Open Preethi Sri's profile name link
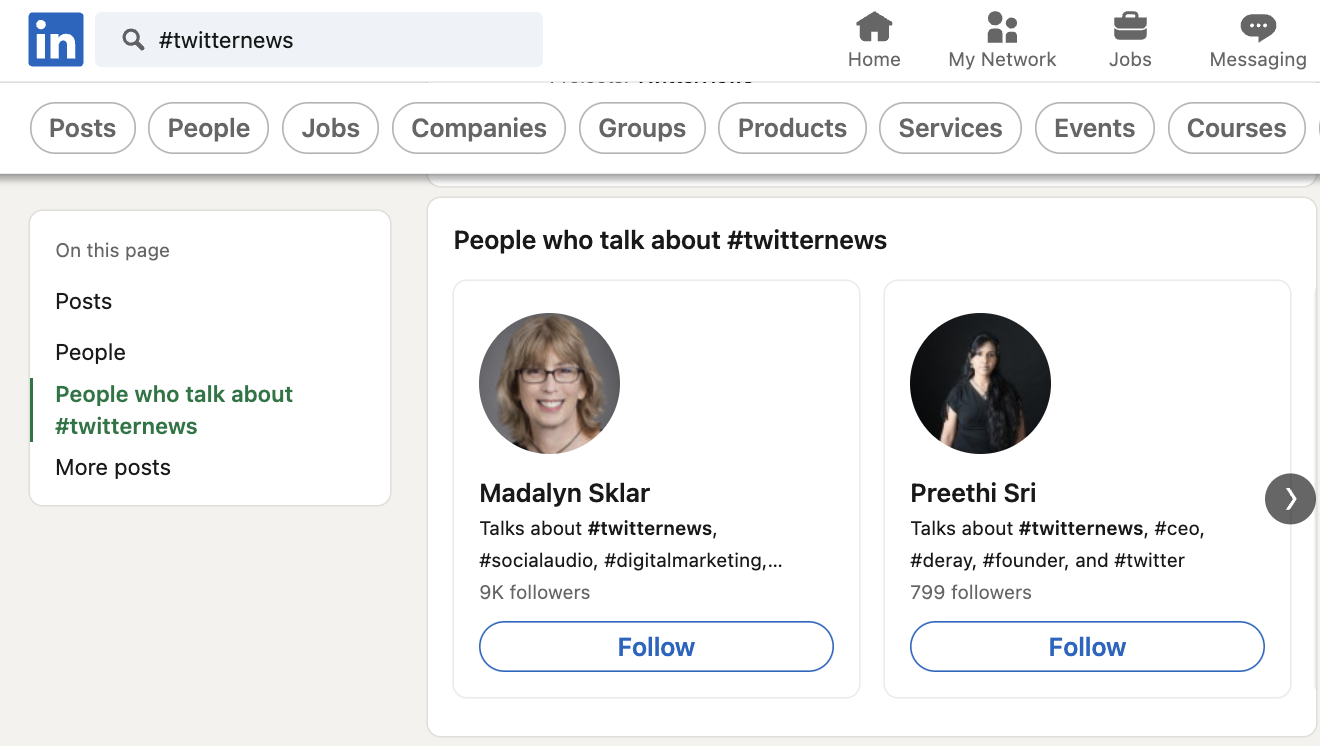Viewport: 1320px width, 746px height. [973, 493]
